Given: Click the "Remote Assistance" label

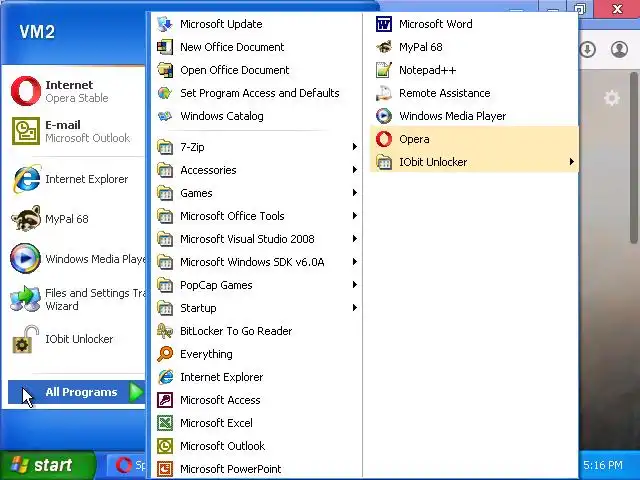Looking at the screenshot, I should pyautogui.click(x=444, y=93).
